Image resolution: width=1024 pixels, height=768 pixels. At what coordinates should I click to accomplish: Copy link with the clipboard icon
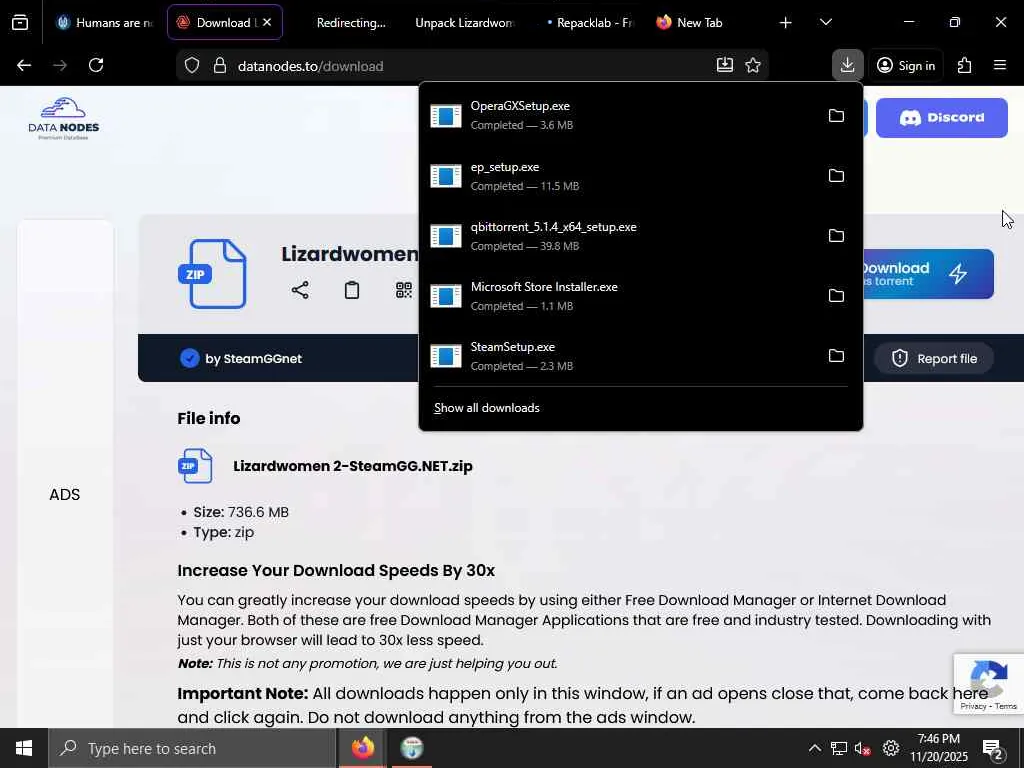click(351, 290)
